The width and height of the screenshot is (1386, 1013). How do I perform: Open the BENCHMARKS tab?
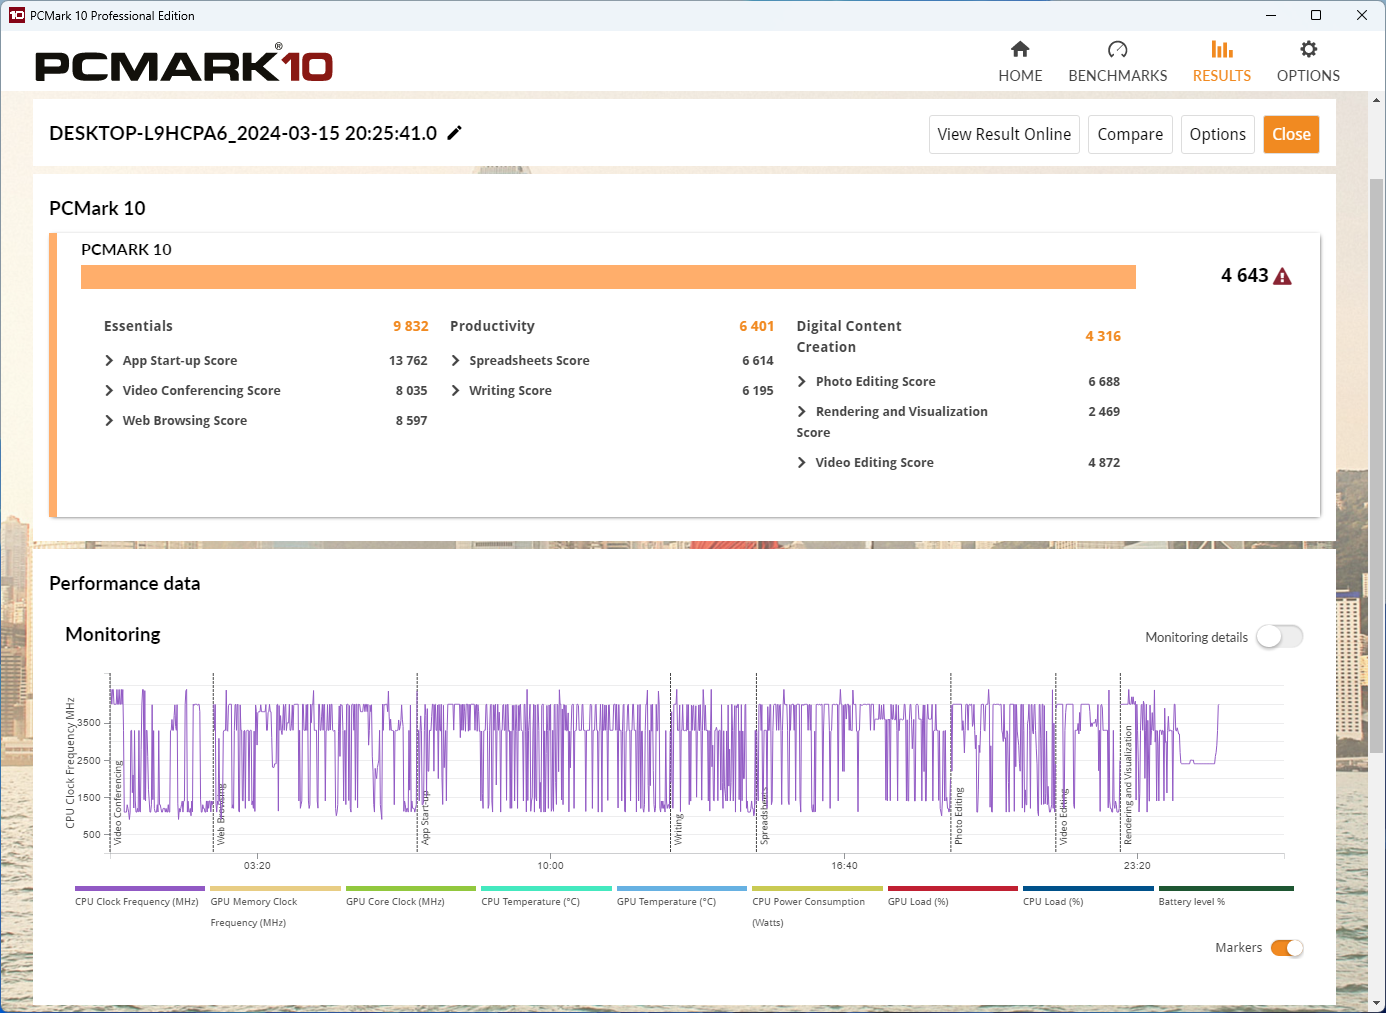point(1117,76)
